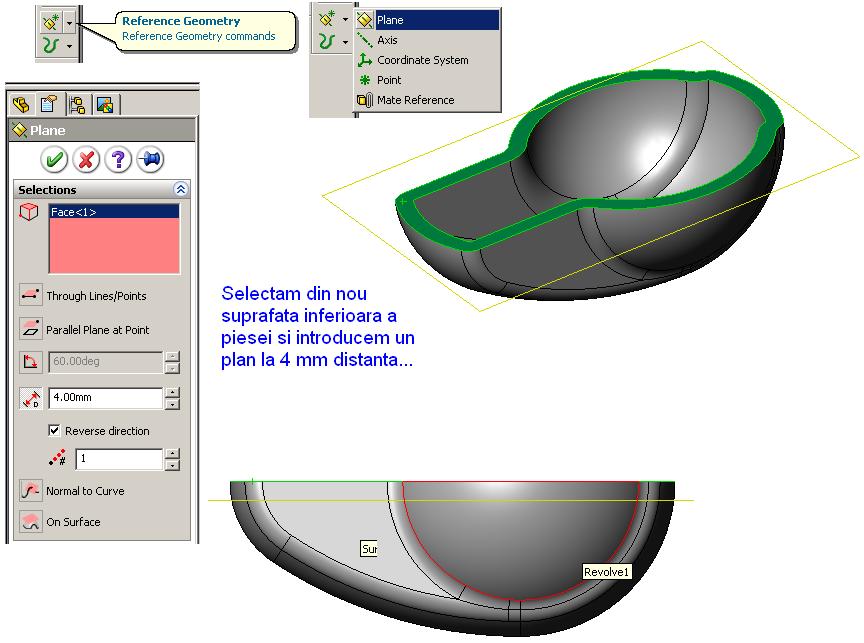Open the dropdown arrow beside the Curves icon near the tooltip
864x643 pixels.
pos(69,46)
